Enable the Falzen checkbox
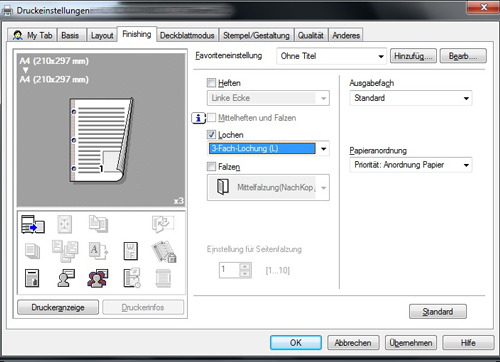This screenshot has width=500, height=362. (211, 166)
